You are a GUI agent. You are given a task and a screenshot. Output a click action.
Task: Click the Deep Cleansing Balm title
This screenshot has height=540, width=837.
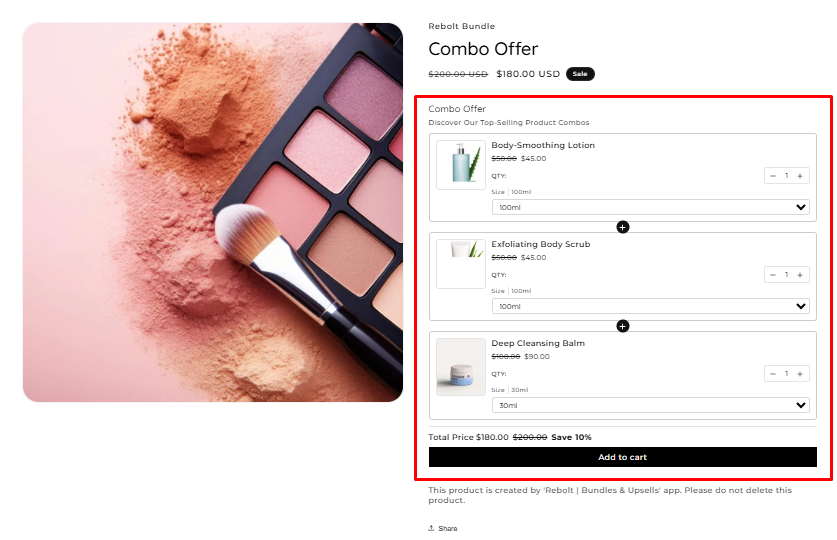538,343
